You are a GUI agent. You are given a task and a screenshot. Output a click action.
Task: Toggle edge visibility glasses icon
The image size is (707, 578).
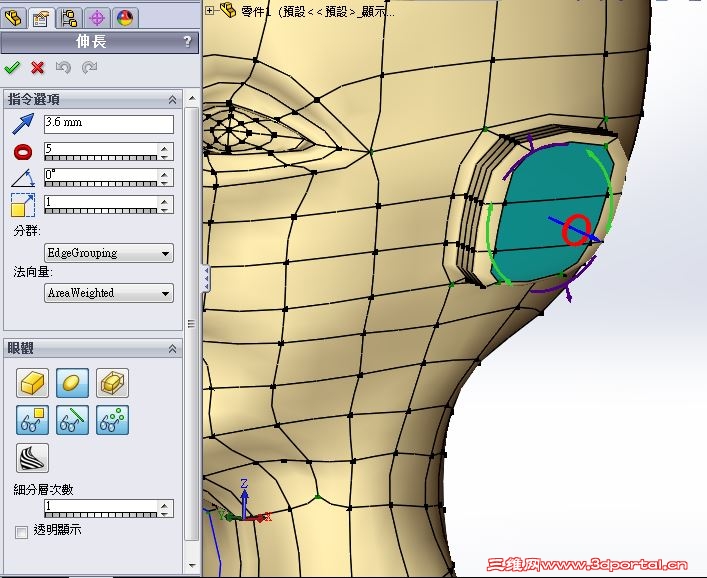[x=72, y=420]
